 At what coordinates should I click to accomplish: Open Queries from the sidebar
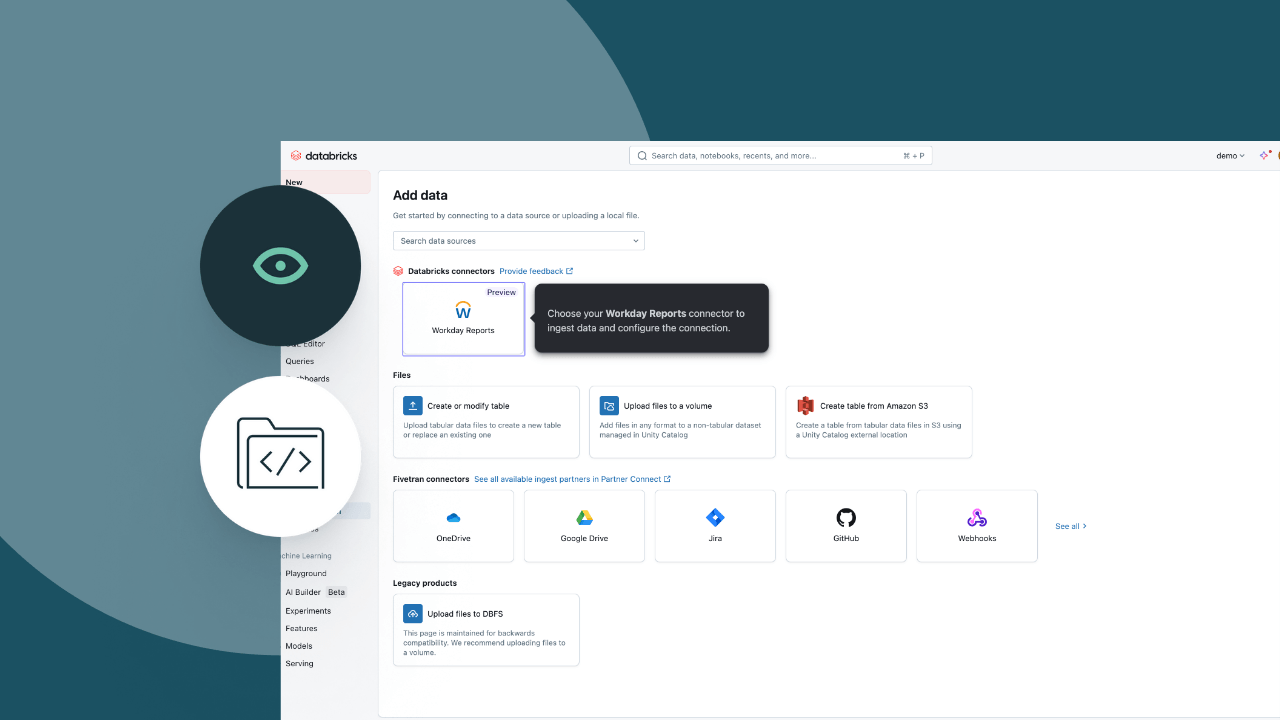click(300, 361)
